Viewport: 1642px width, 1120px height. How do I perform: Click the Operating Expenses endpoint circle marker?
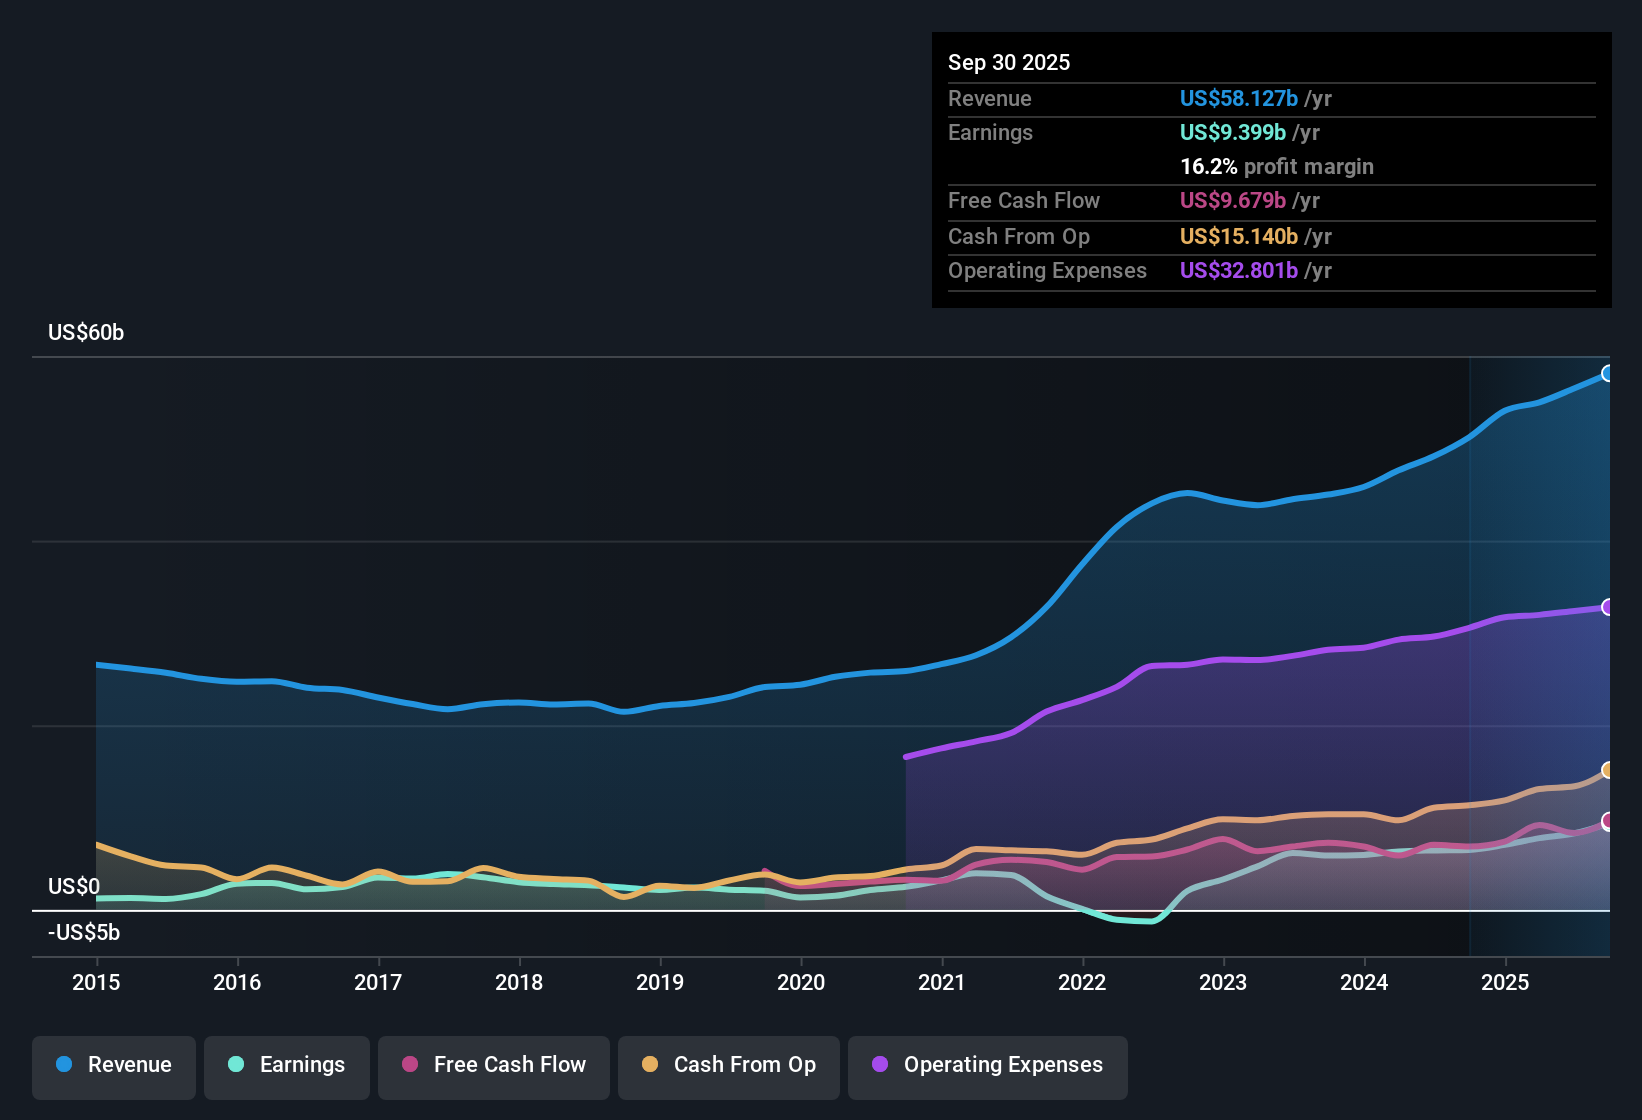pyautogui.click(x=1608, y=606)
